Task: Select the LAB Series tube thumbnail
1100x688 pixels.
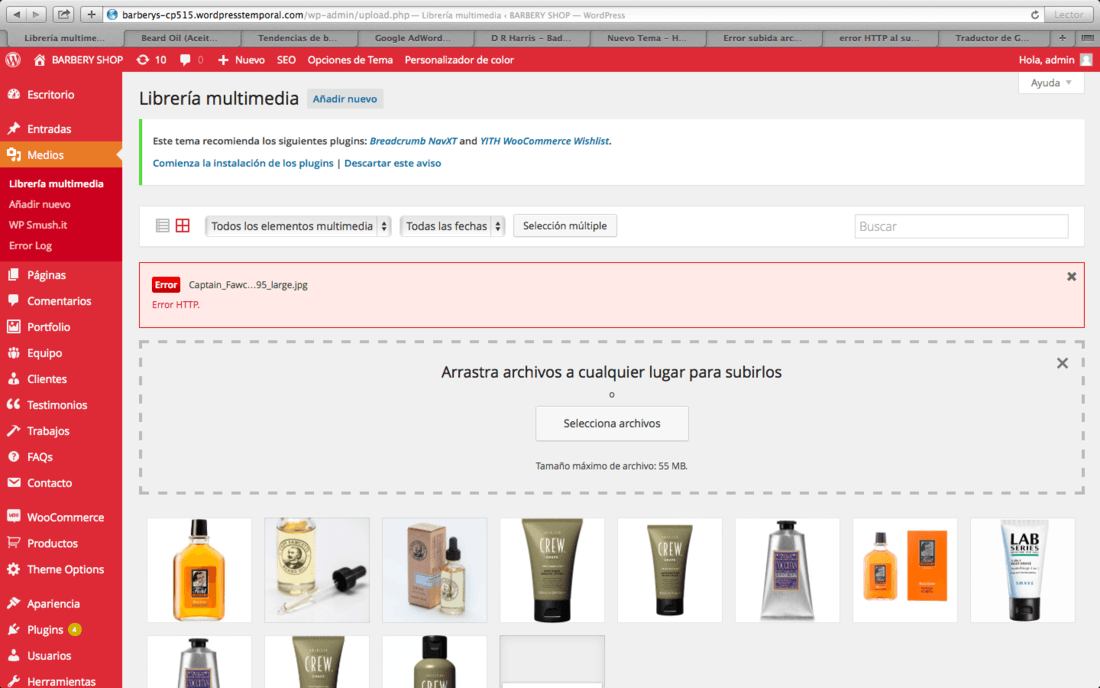Action: pyautogui.click(x=1023, y=570)
